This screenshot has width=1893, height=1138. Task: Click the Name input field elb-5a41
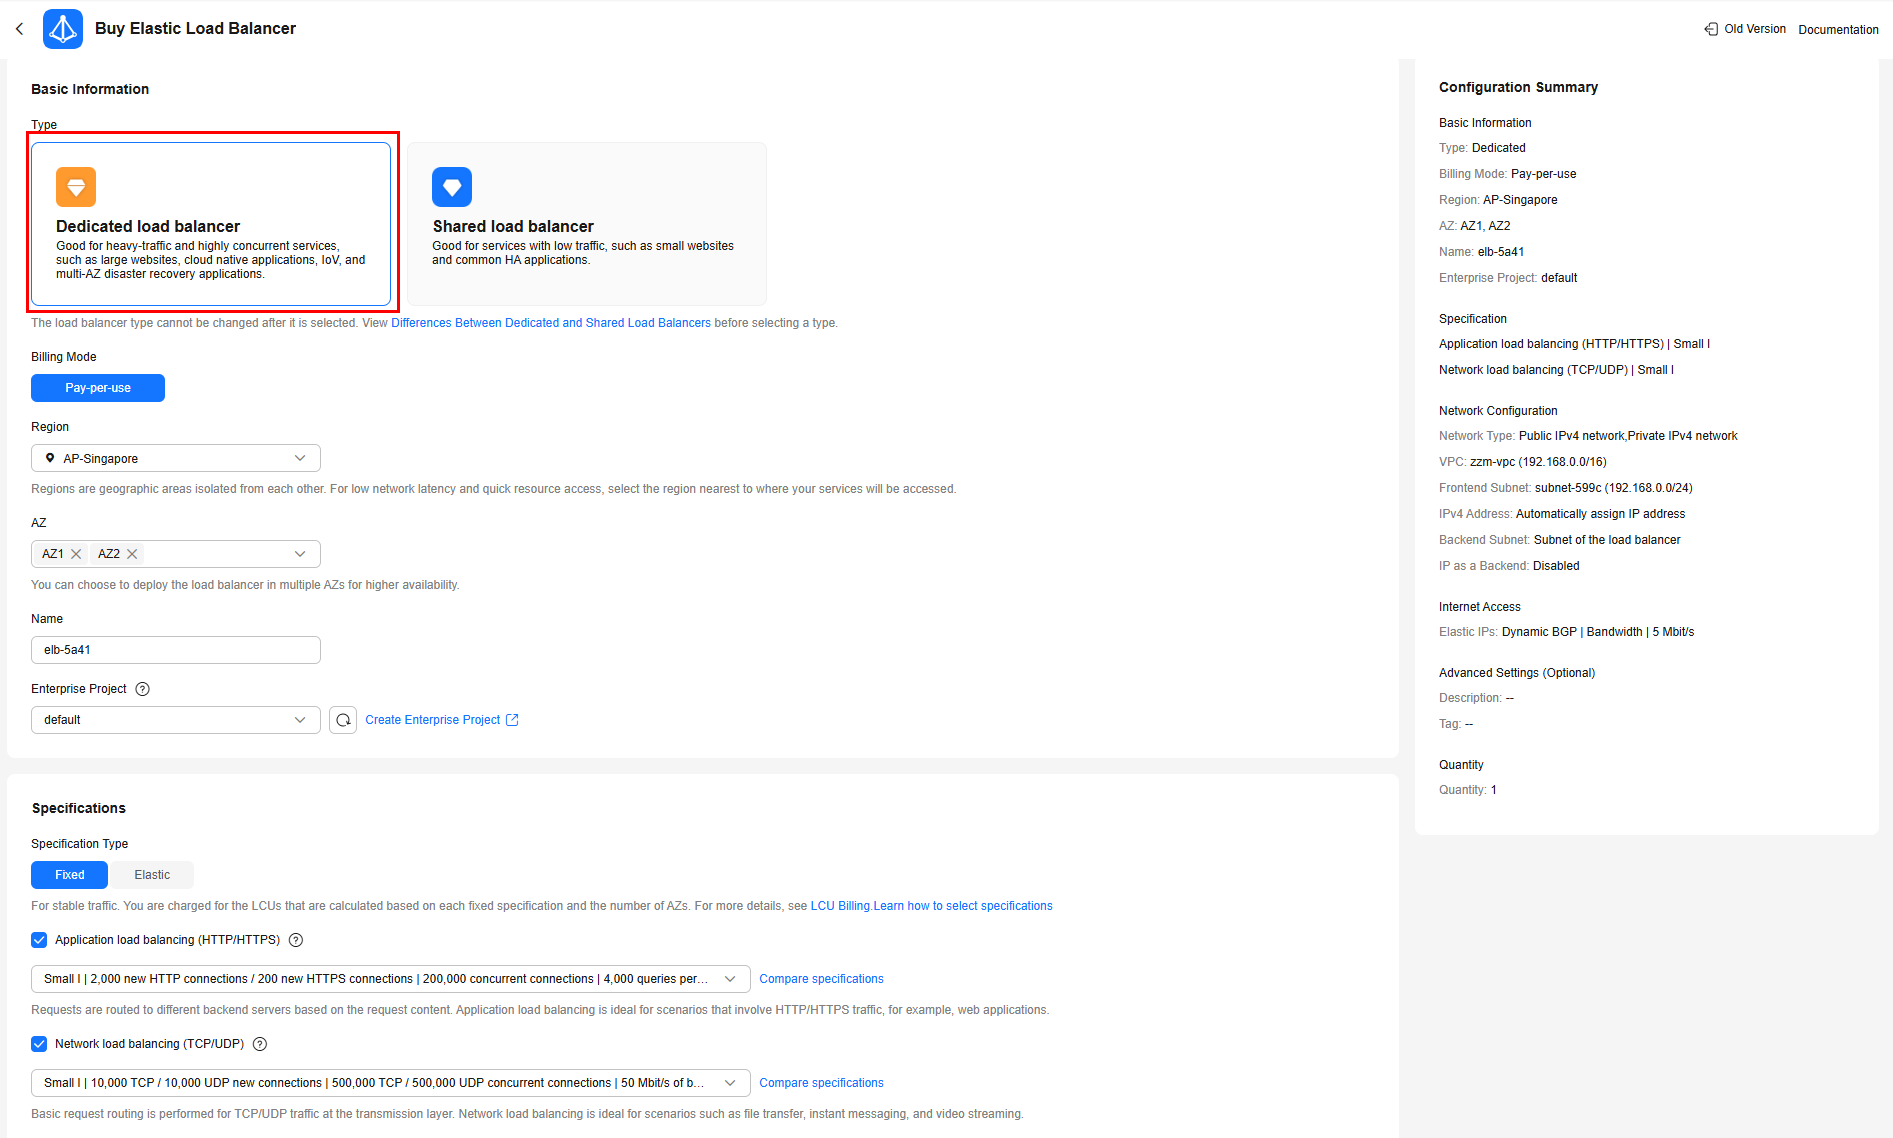click(x=176, y=650)
